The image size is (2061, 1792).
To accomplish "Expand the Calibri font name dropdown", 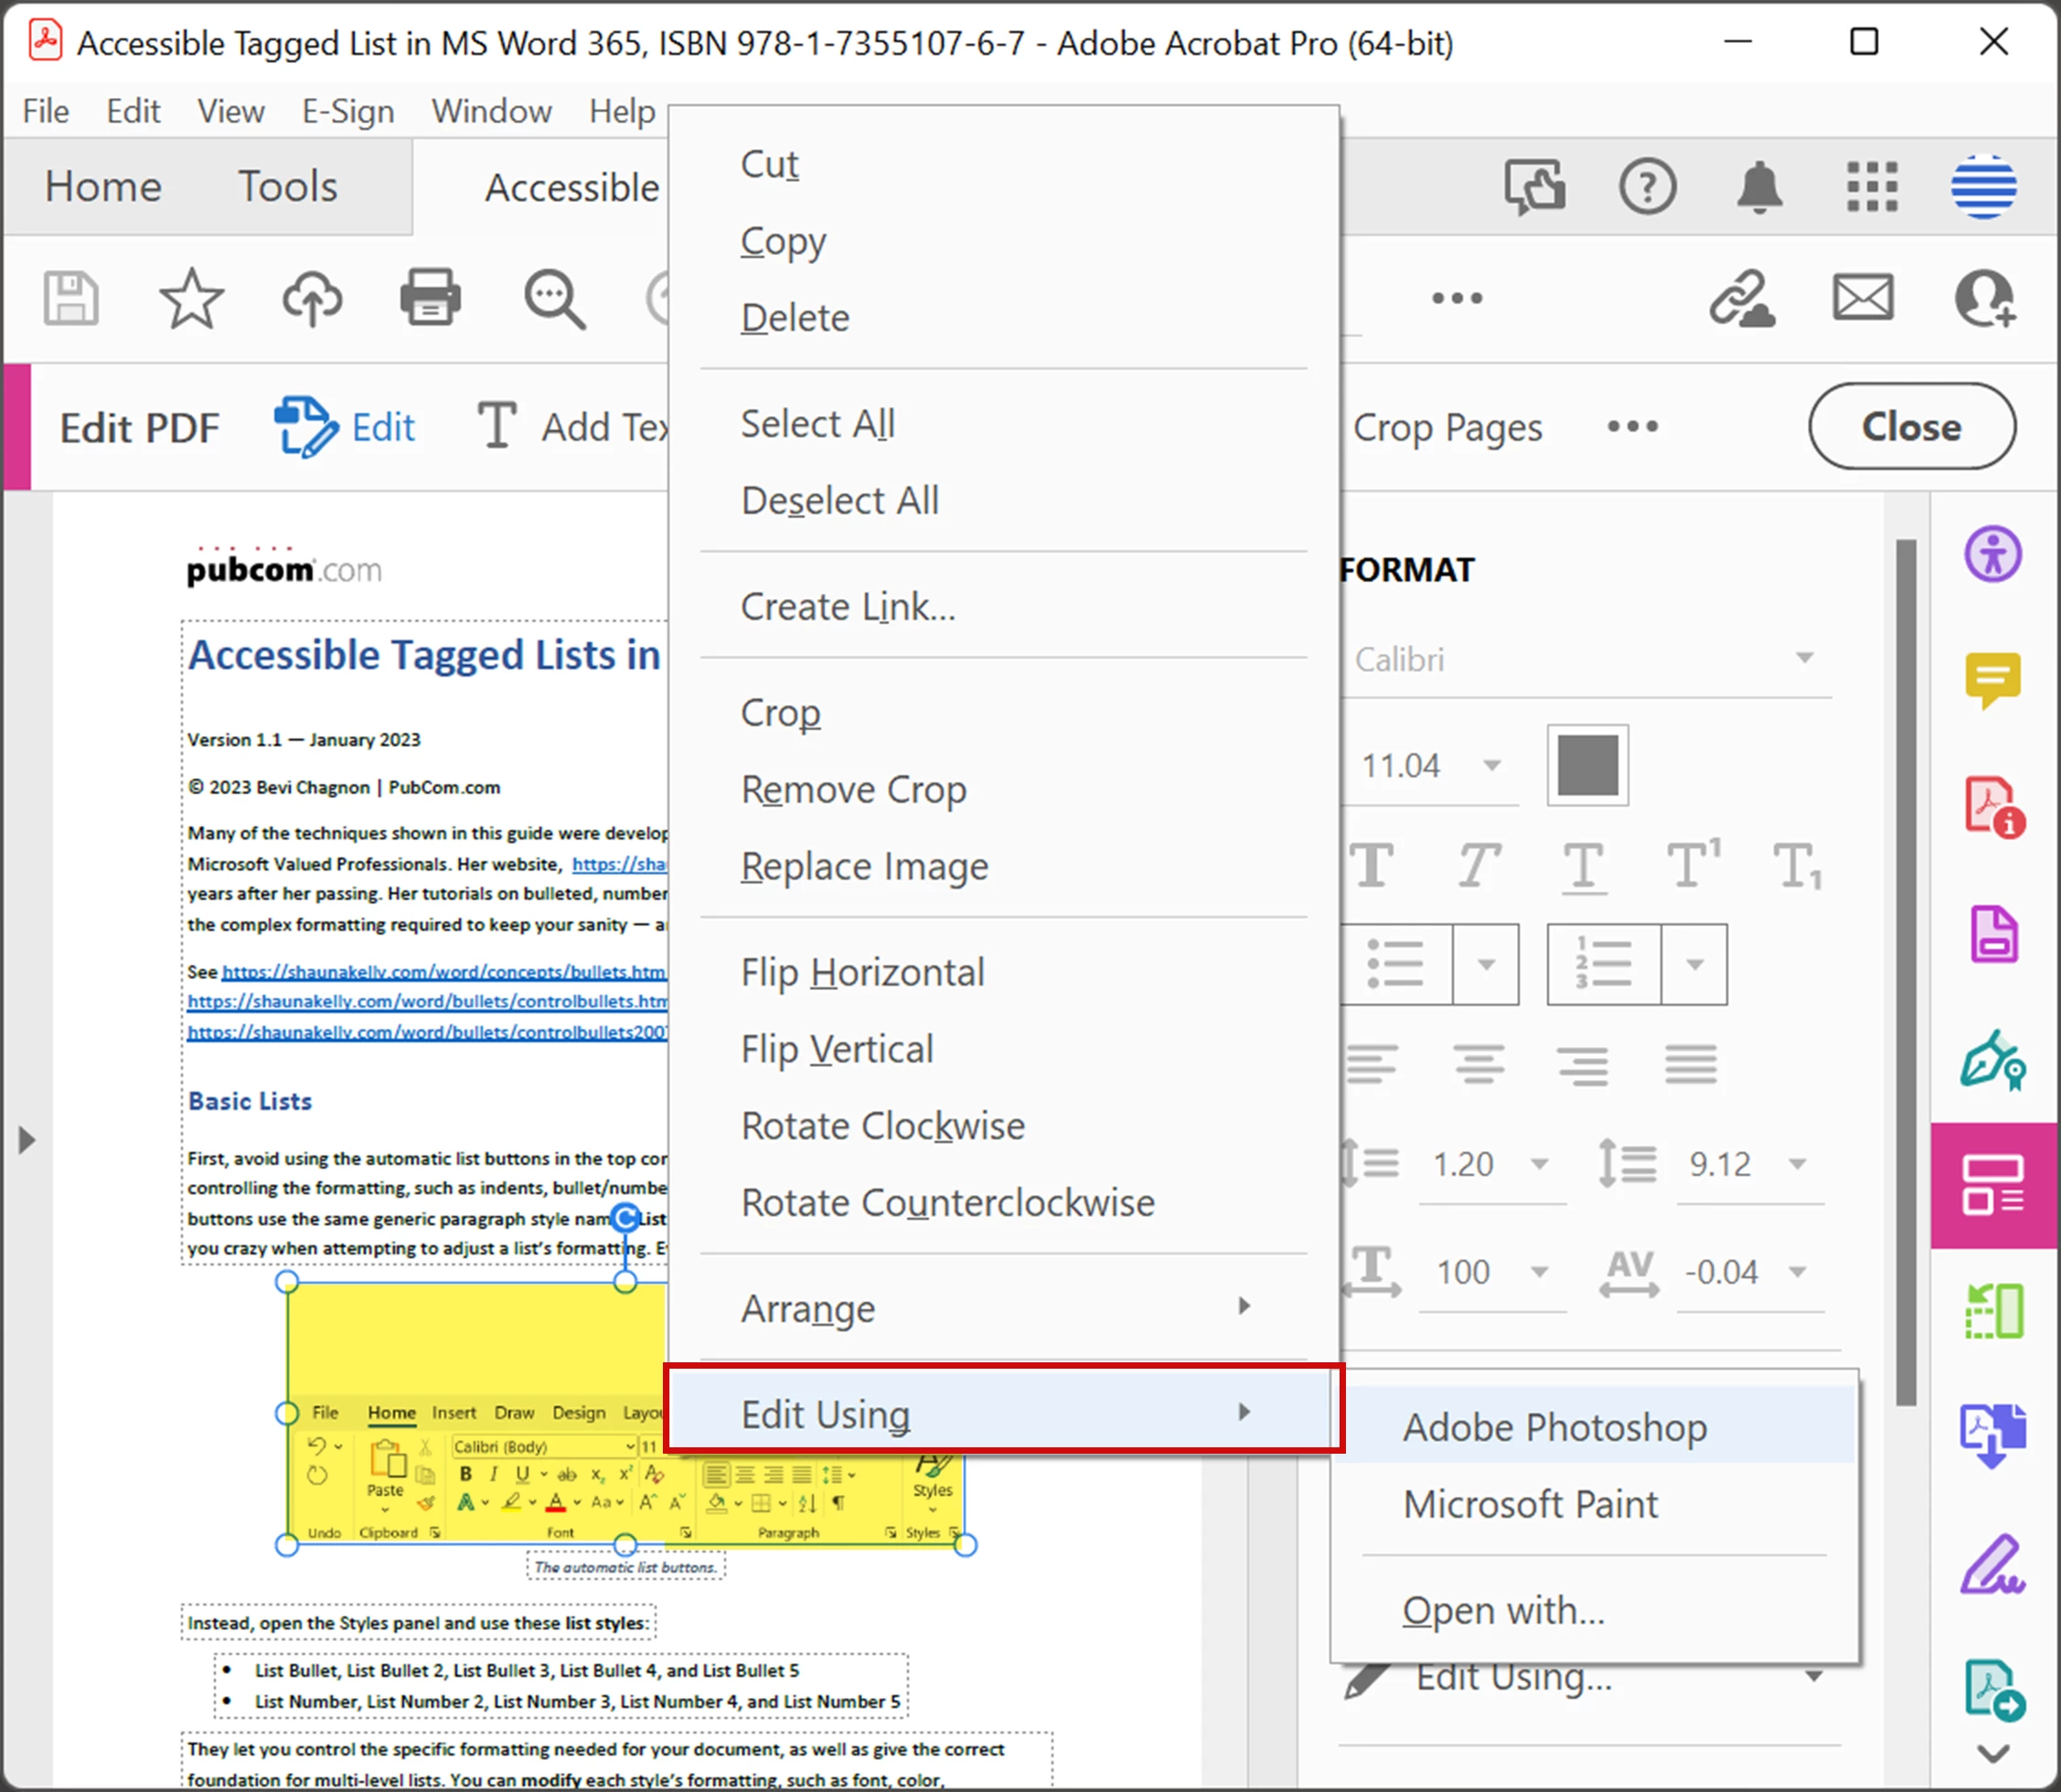I will point(1804,658).
